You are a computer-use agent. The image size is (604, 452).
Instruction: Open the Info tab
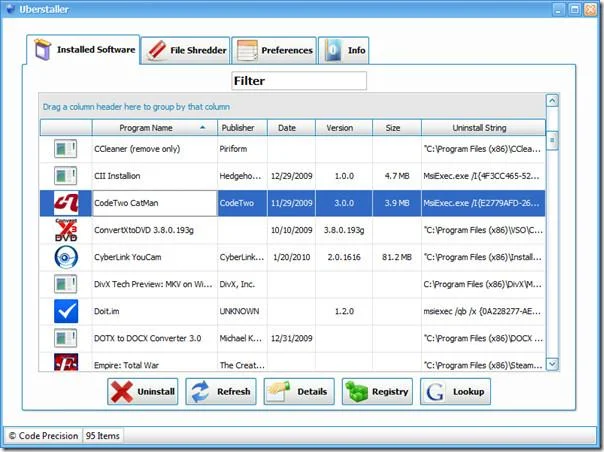coord(344,50)
